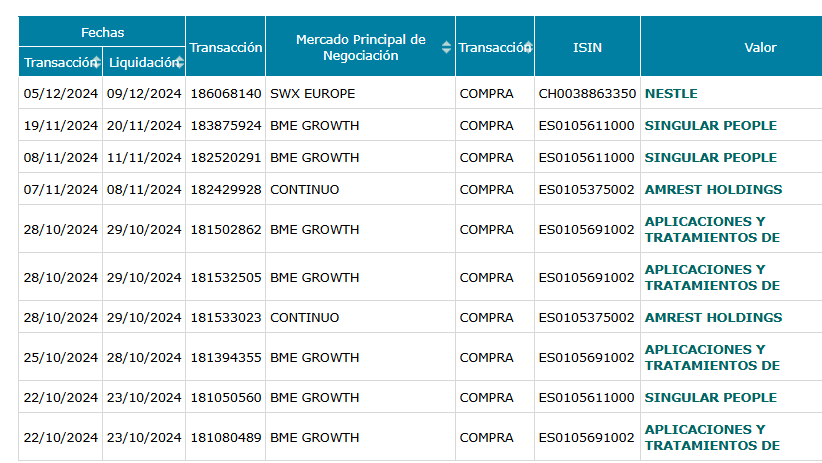Sort by Transacción date column arrows
The image size is (822, 463).
pyautogui.click(x=96, y=62)
